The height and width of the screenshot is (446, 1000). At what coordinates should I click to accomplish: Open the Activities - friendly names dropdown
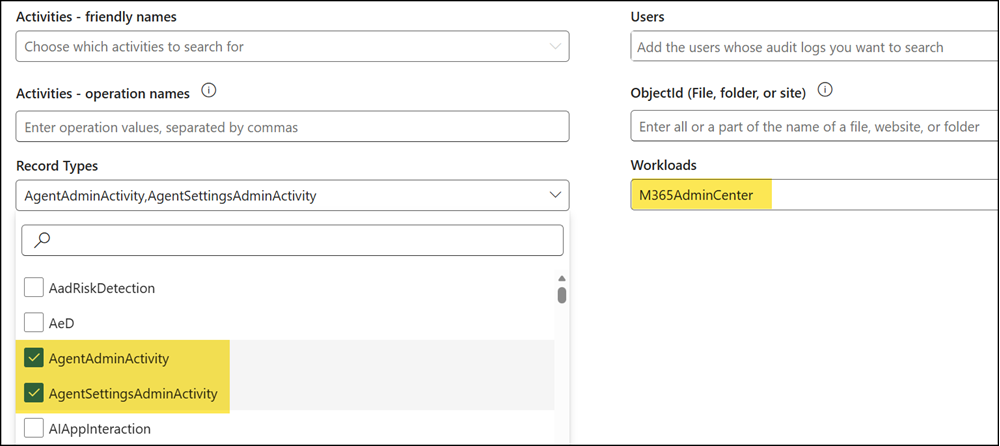292,47
